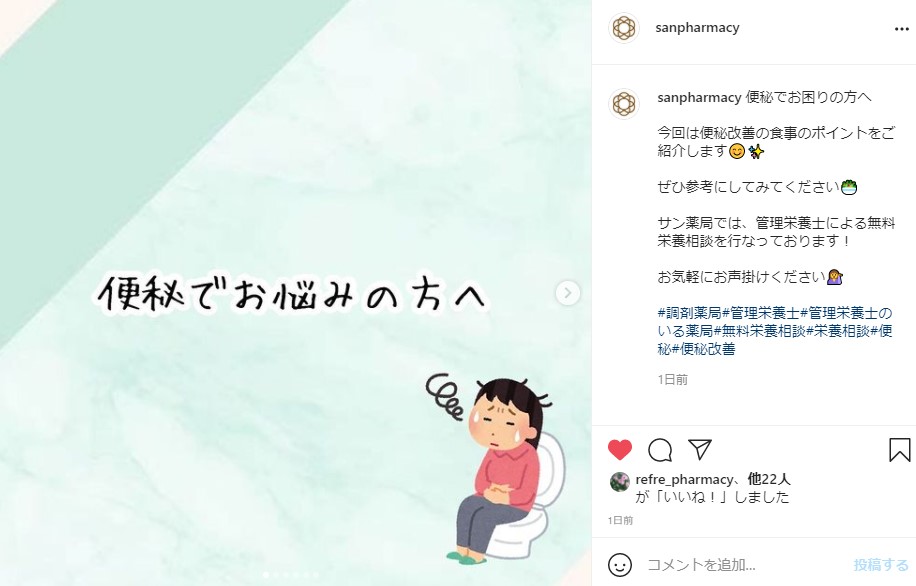The width and height of the screenshot is (916, 586).
Task: Open hashtag #便秘改善
Action: pos(703,349)
